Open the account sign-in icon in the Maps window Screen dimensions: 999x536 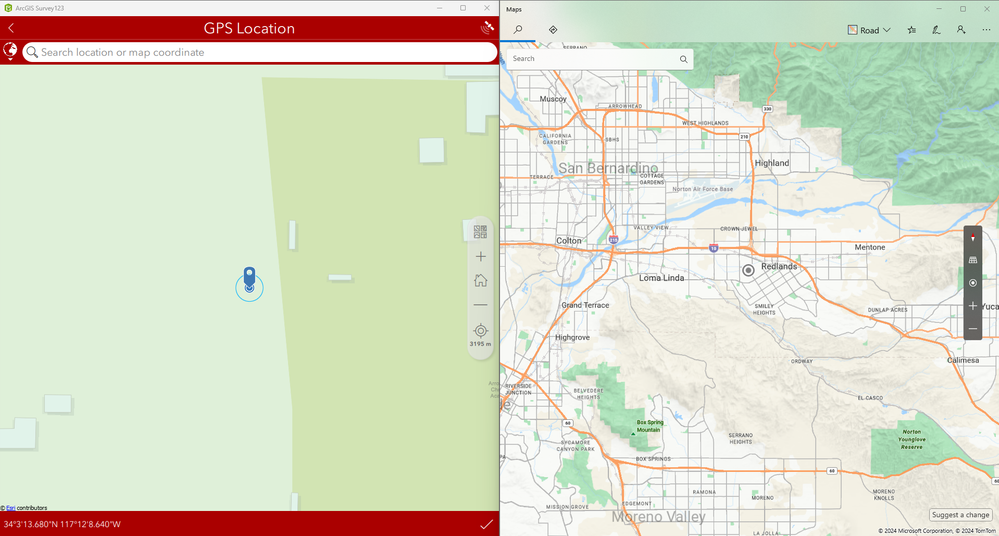[961, 30]
